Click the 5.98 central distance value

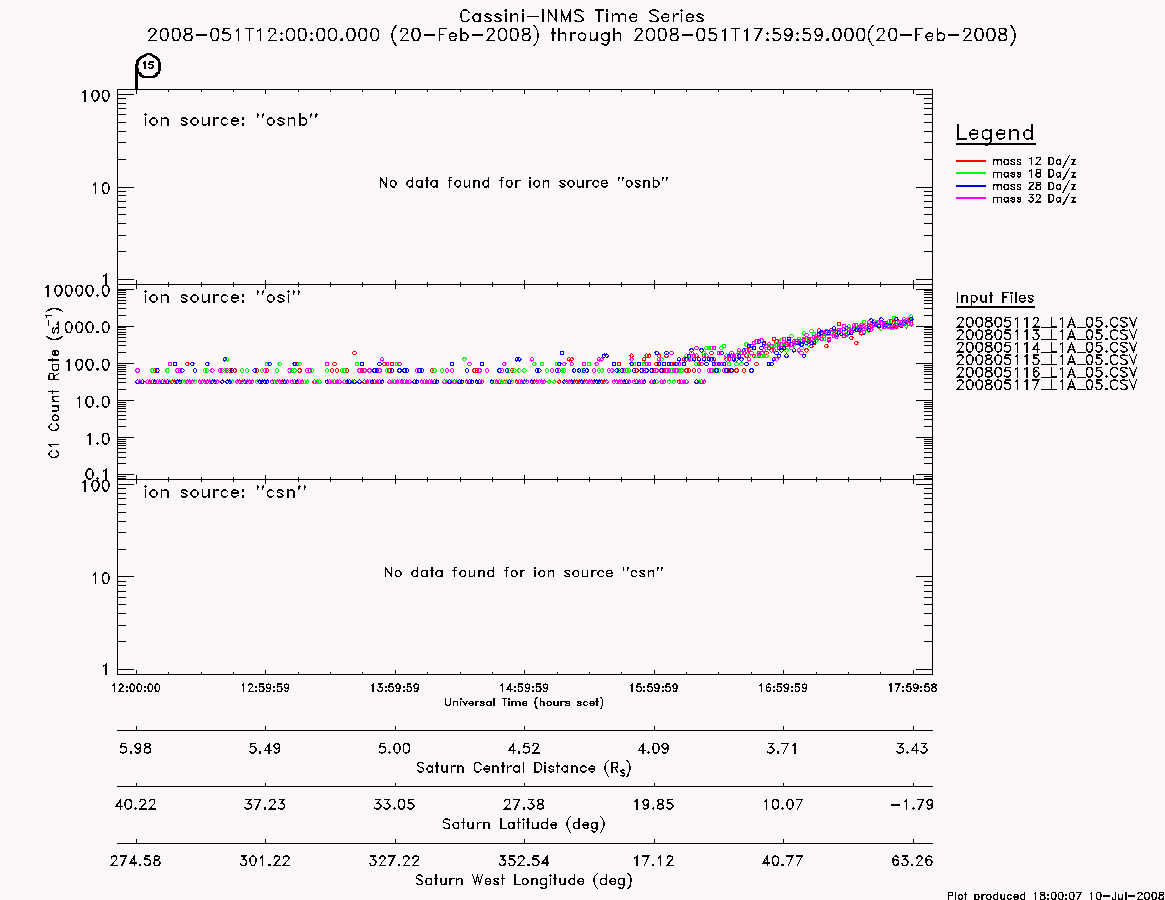point(136,748)
